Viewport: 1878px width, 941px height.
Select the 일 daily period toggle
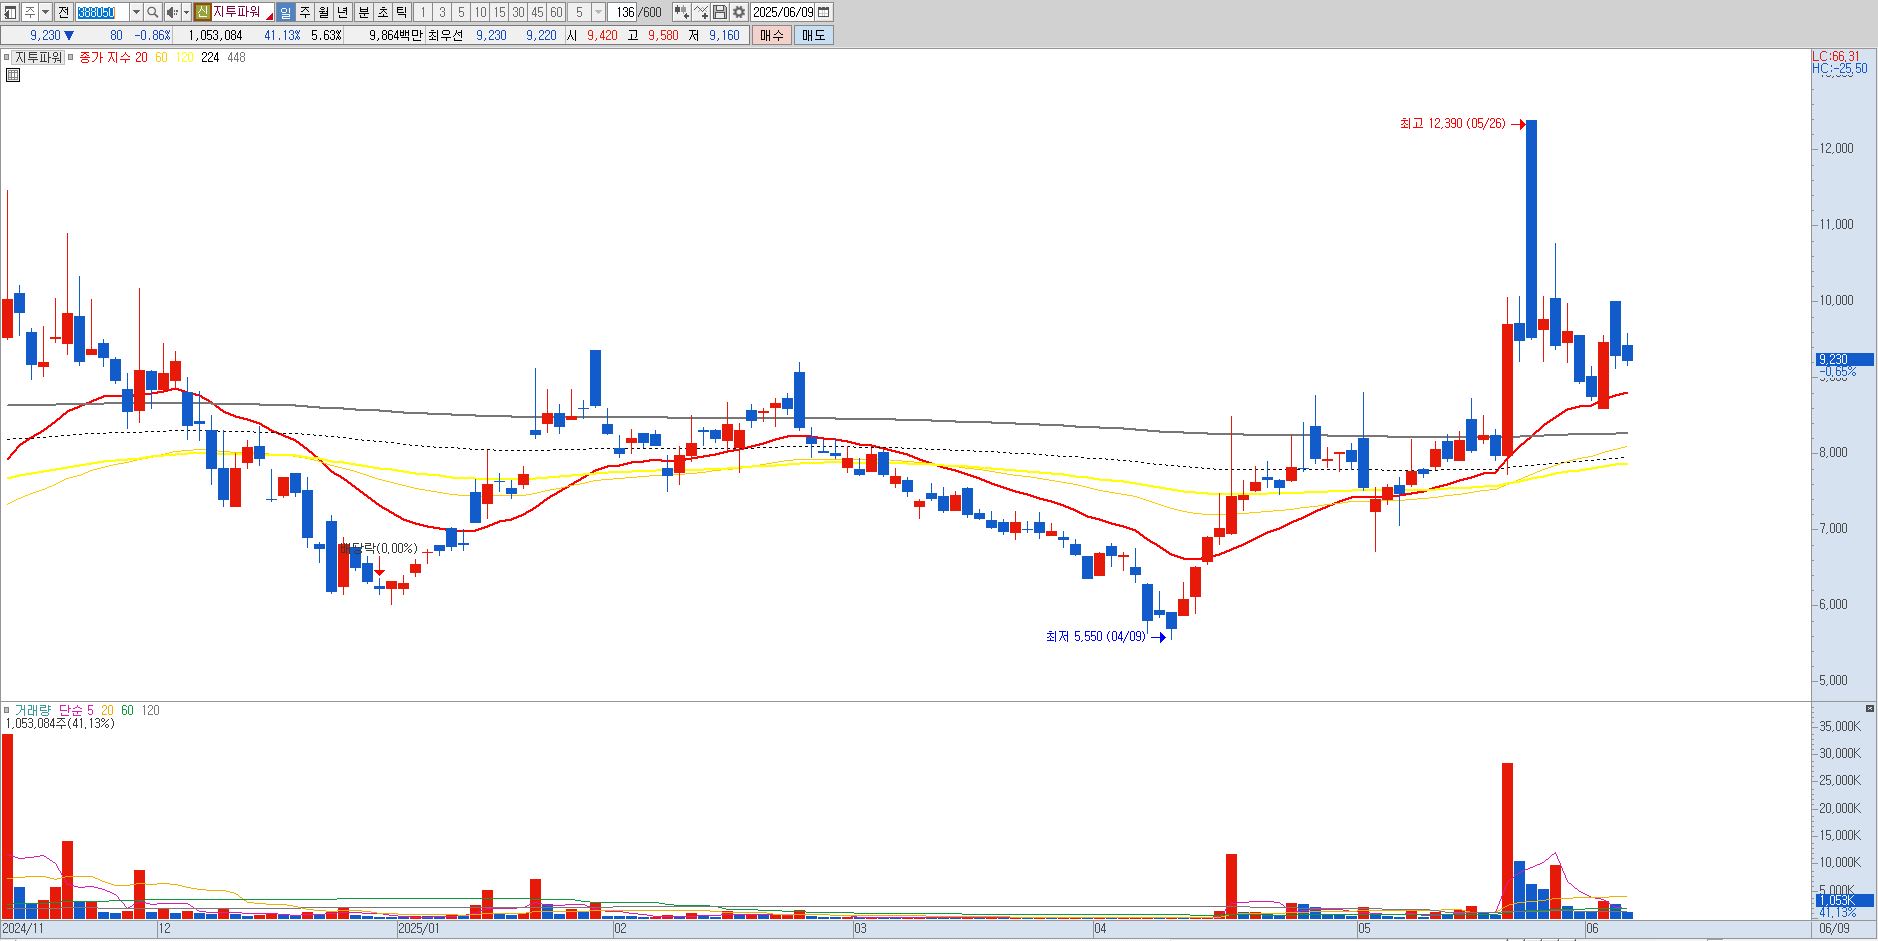point(286,12)
